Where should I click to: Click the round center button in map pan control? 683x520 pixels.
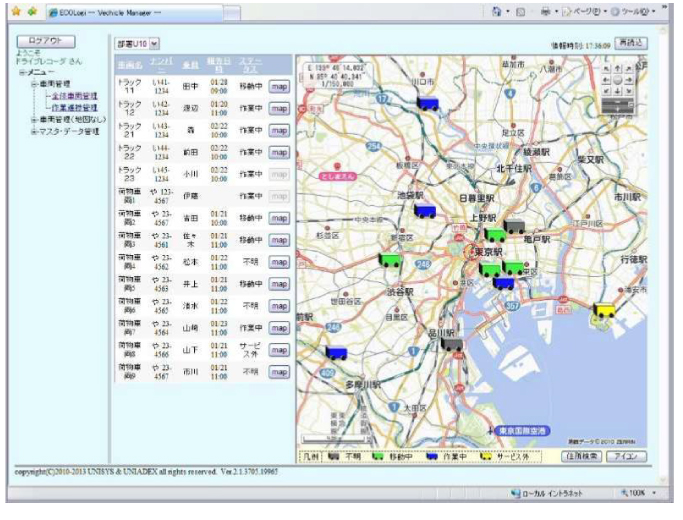tap(618, 80)
